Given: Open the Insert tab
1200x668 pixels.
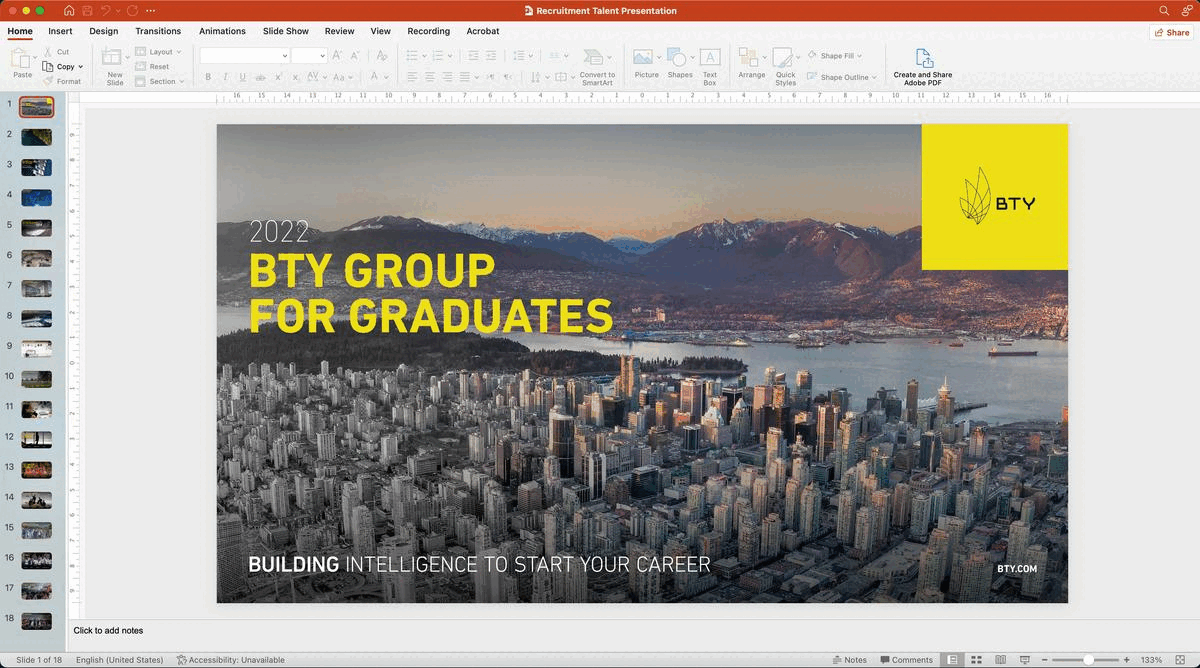Looking at the screenshot, I should (x=60, y=31).
